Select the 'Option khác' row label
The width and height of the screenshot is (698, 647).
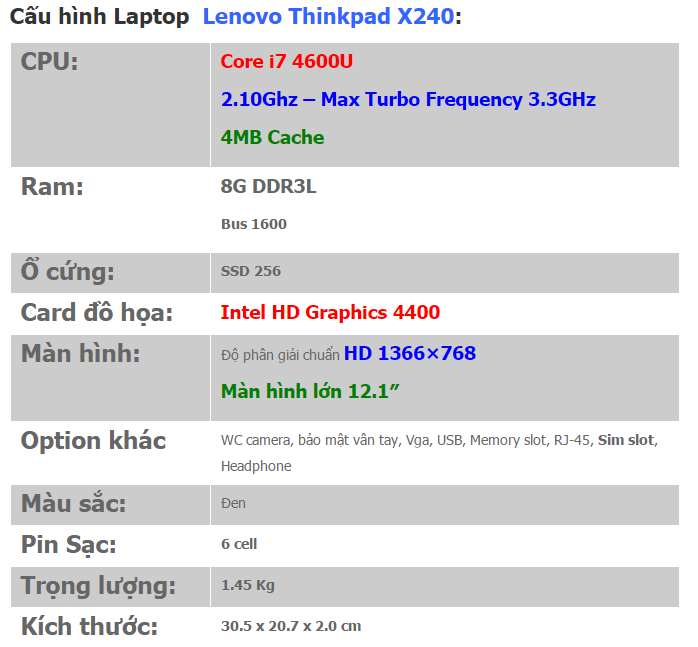click(x=93, y=440)
